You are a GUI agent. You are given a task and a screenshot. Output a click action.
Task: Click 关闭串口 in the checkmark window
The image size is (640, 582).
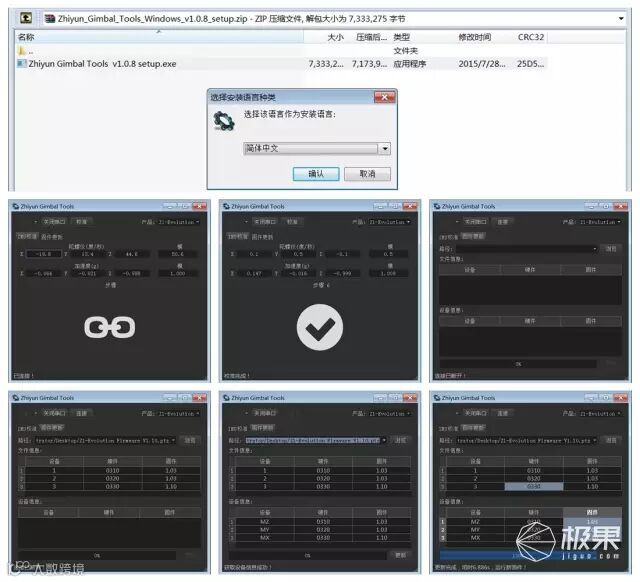265,222
